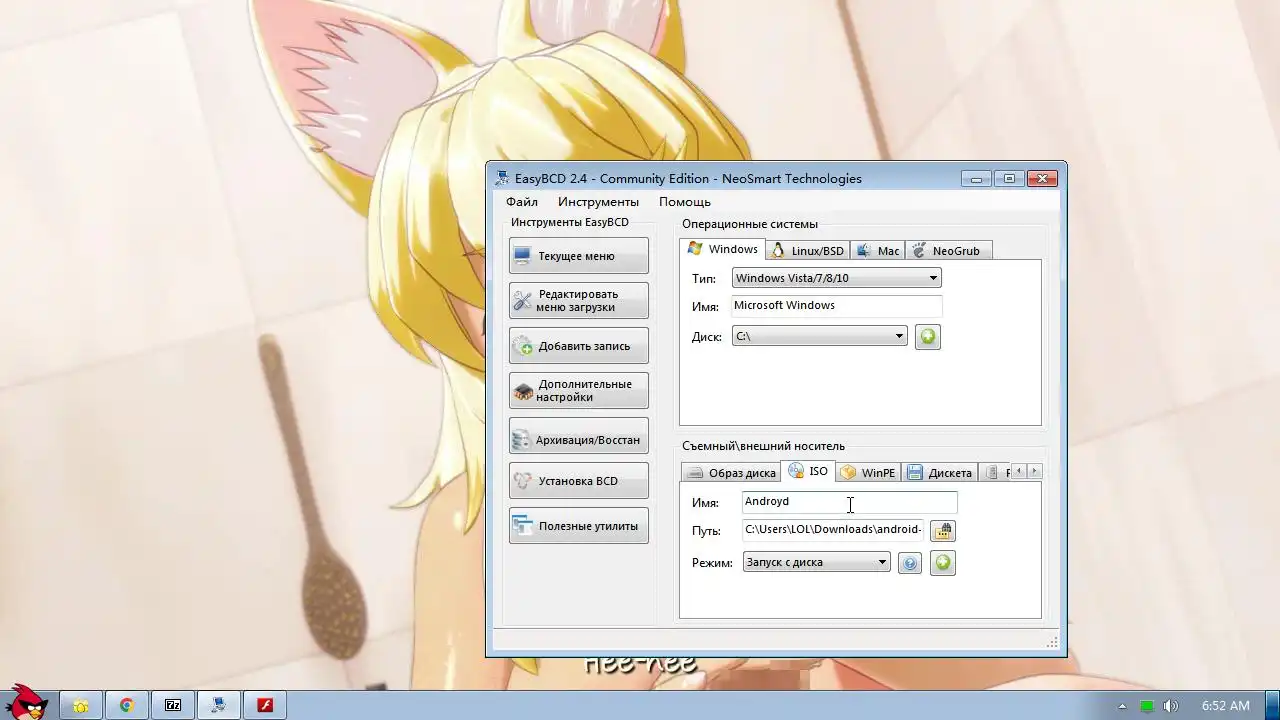
Task: Click the EasyBCD taskbar icon
Action: click(219, 705)
